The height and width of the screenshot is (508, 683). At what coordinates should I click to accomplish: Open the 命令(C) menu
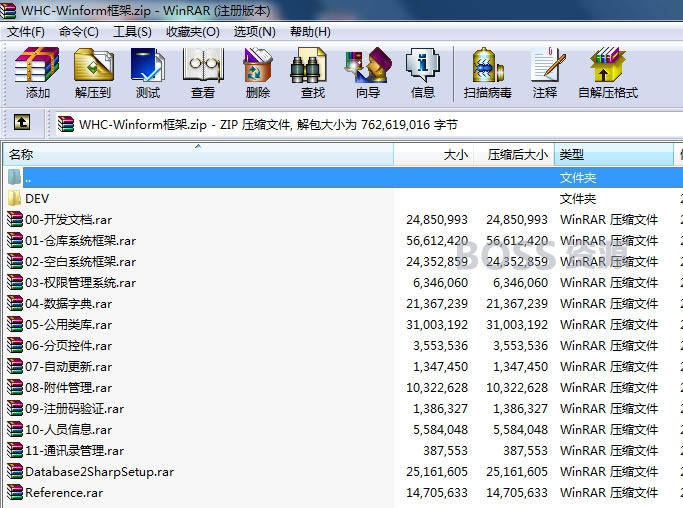coord(79,32)
